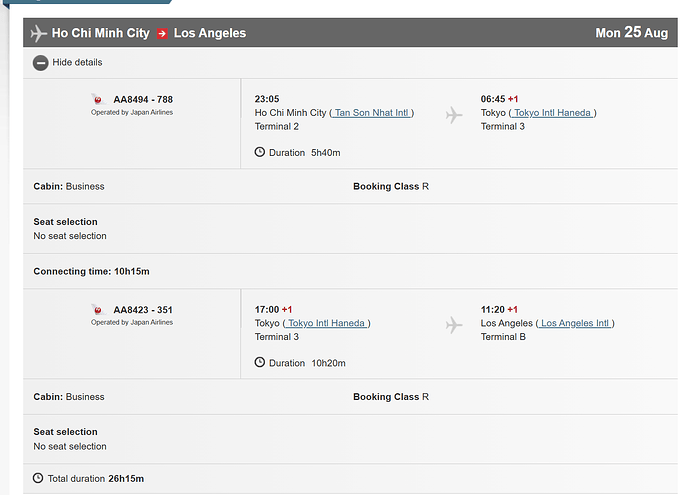Click departure time 17:00 +1
This screenshot has height=495, width=690.
[x=273, y=310]
